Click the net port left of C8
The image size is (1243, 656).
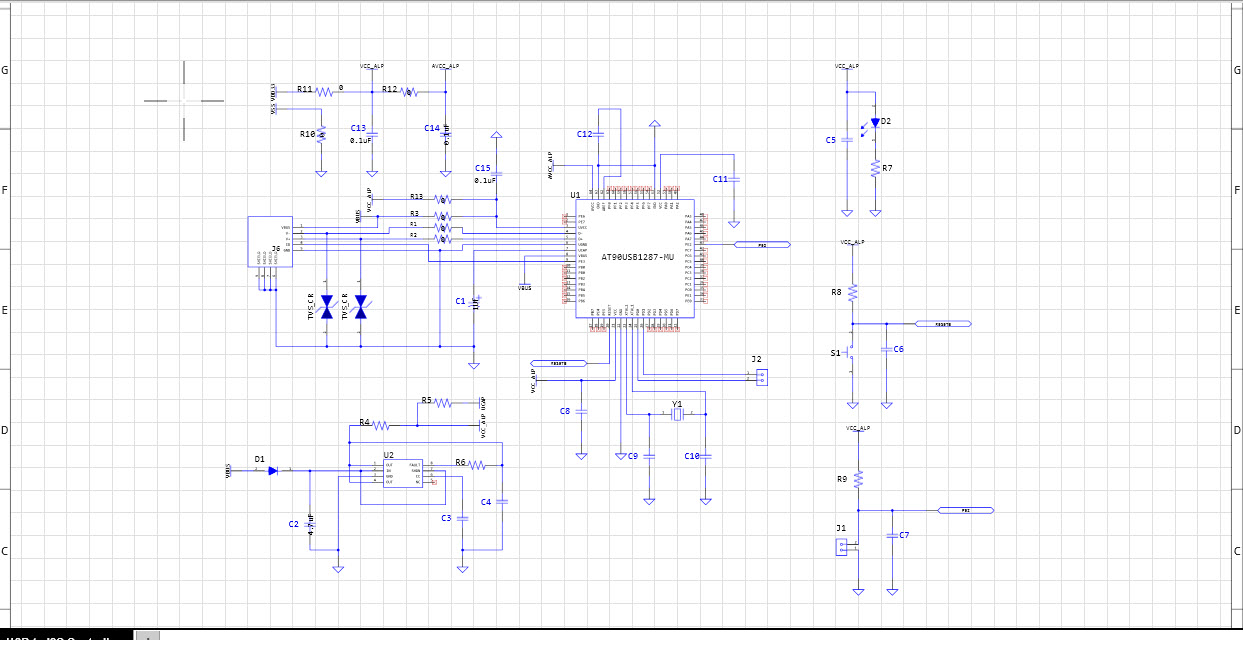(557, 363)
